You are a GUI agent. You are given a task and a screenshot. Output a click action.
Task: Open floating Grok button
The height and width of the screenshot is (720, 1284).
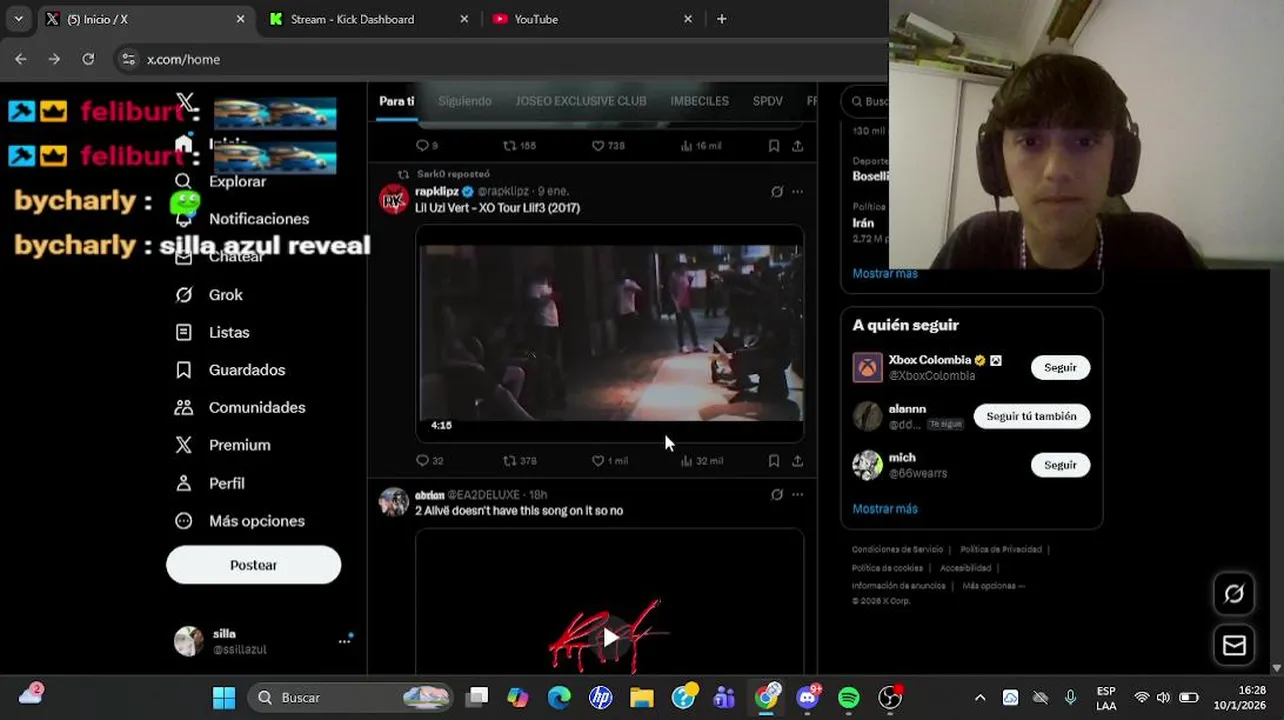point(1234,594)
